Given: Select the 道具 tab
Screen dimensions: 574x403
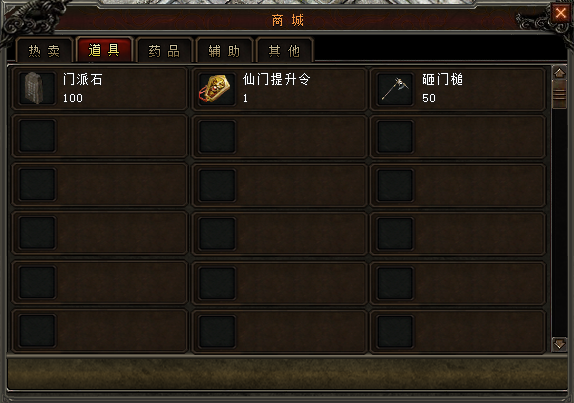Looking at the screenshot, I should pyautogui.click(x=104, y=50).
